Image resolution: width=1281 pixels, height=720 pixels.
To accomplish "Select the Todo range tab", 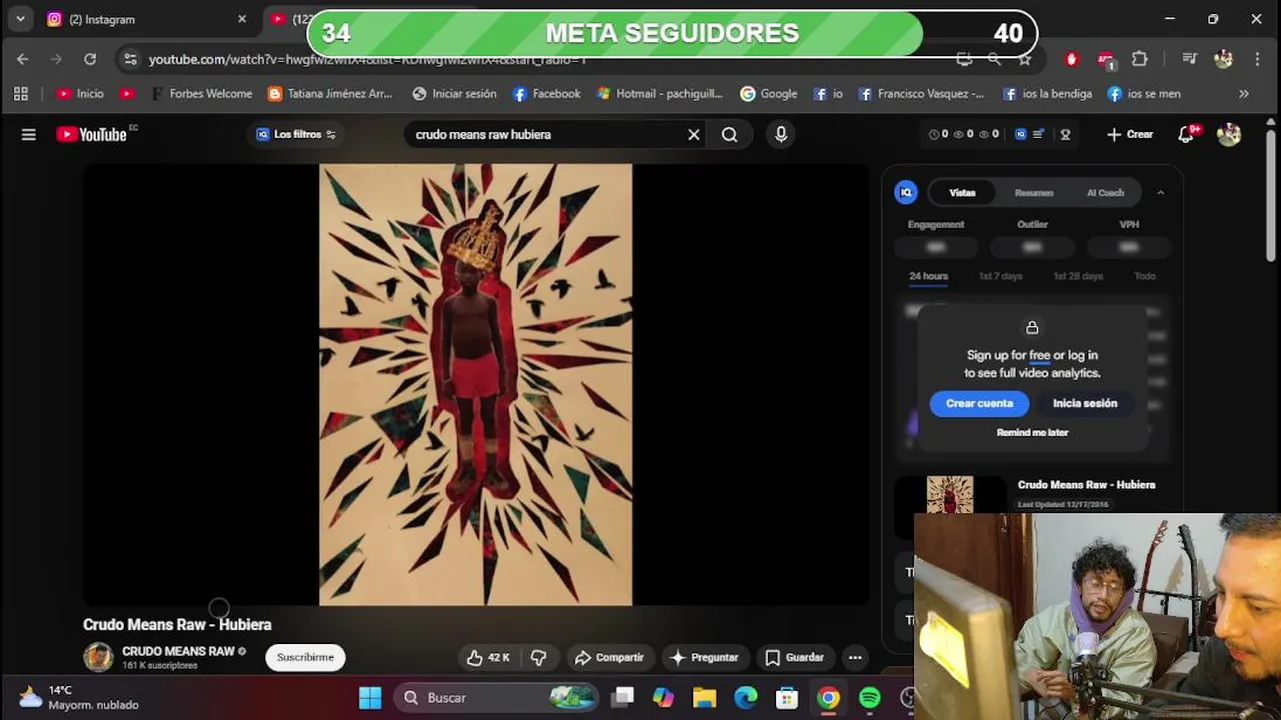I will pos(1145,276).
